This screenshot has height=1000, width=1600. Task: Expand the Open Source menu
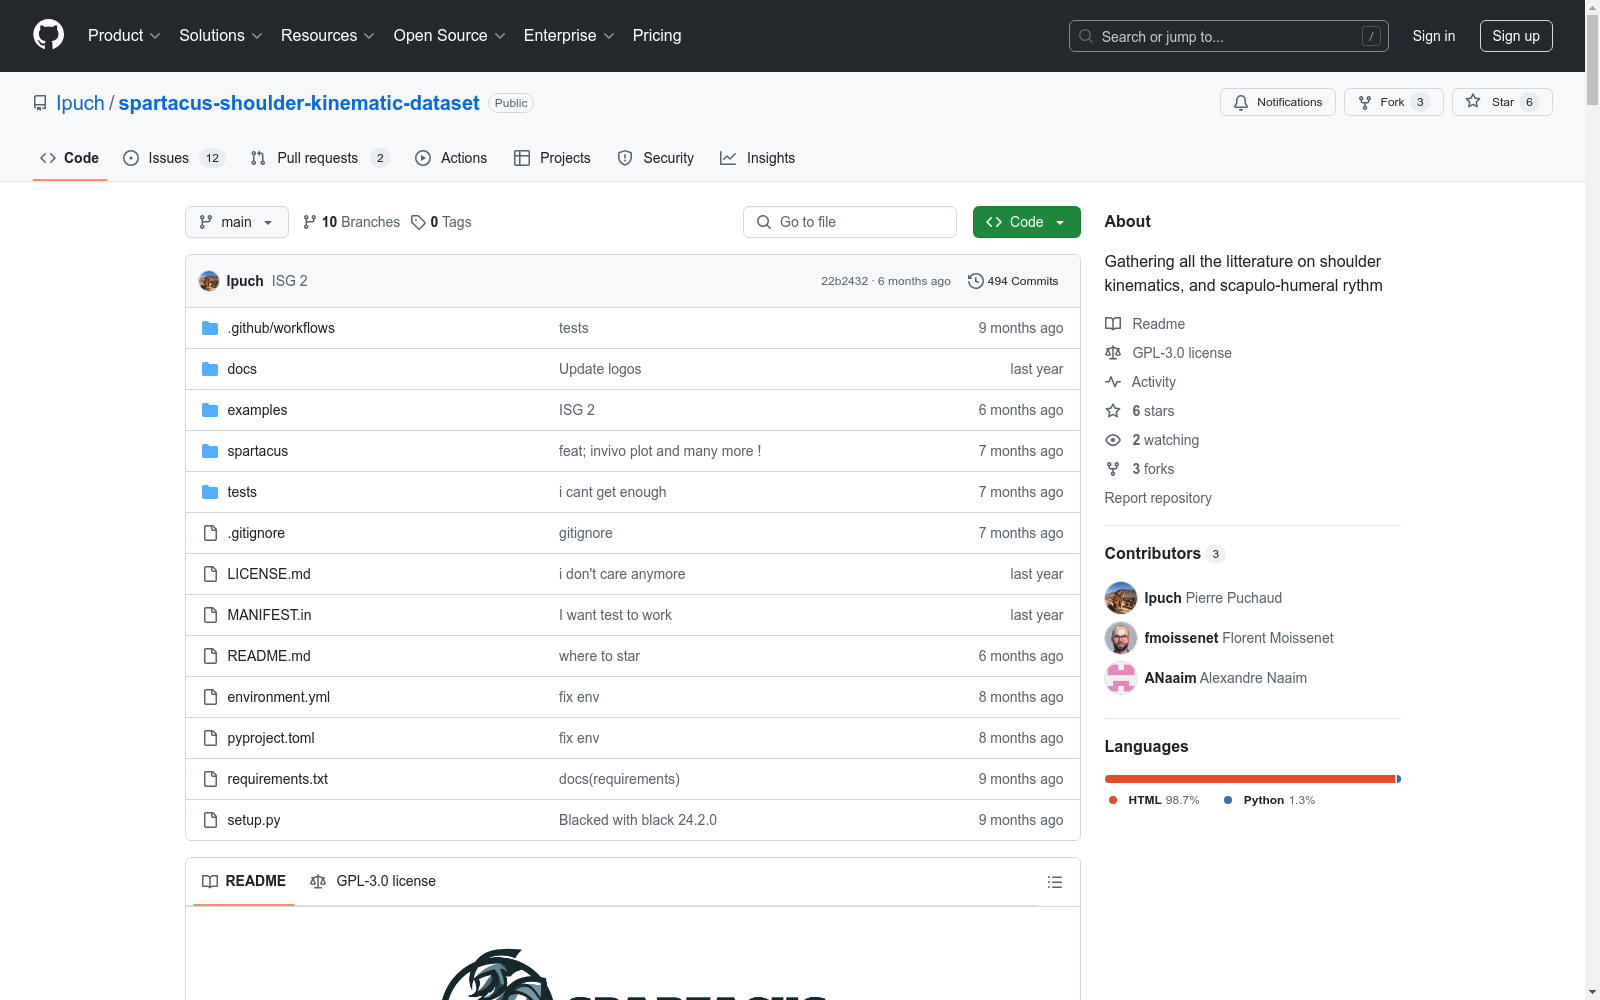[450, 35]
